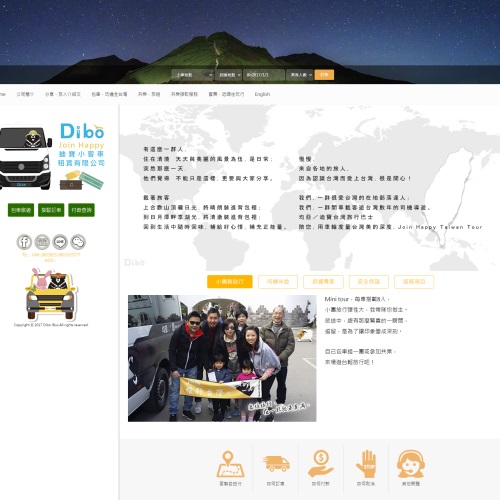Open the pickup location dropdown in booking bar
This screenshot has width=500, height=500.
[x=192, y=75]
